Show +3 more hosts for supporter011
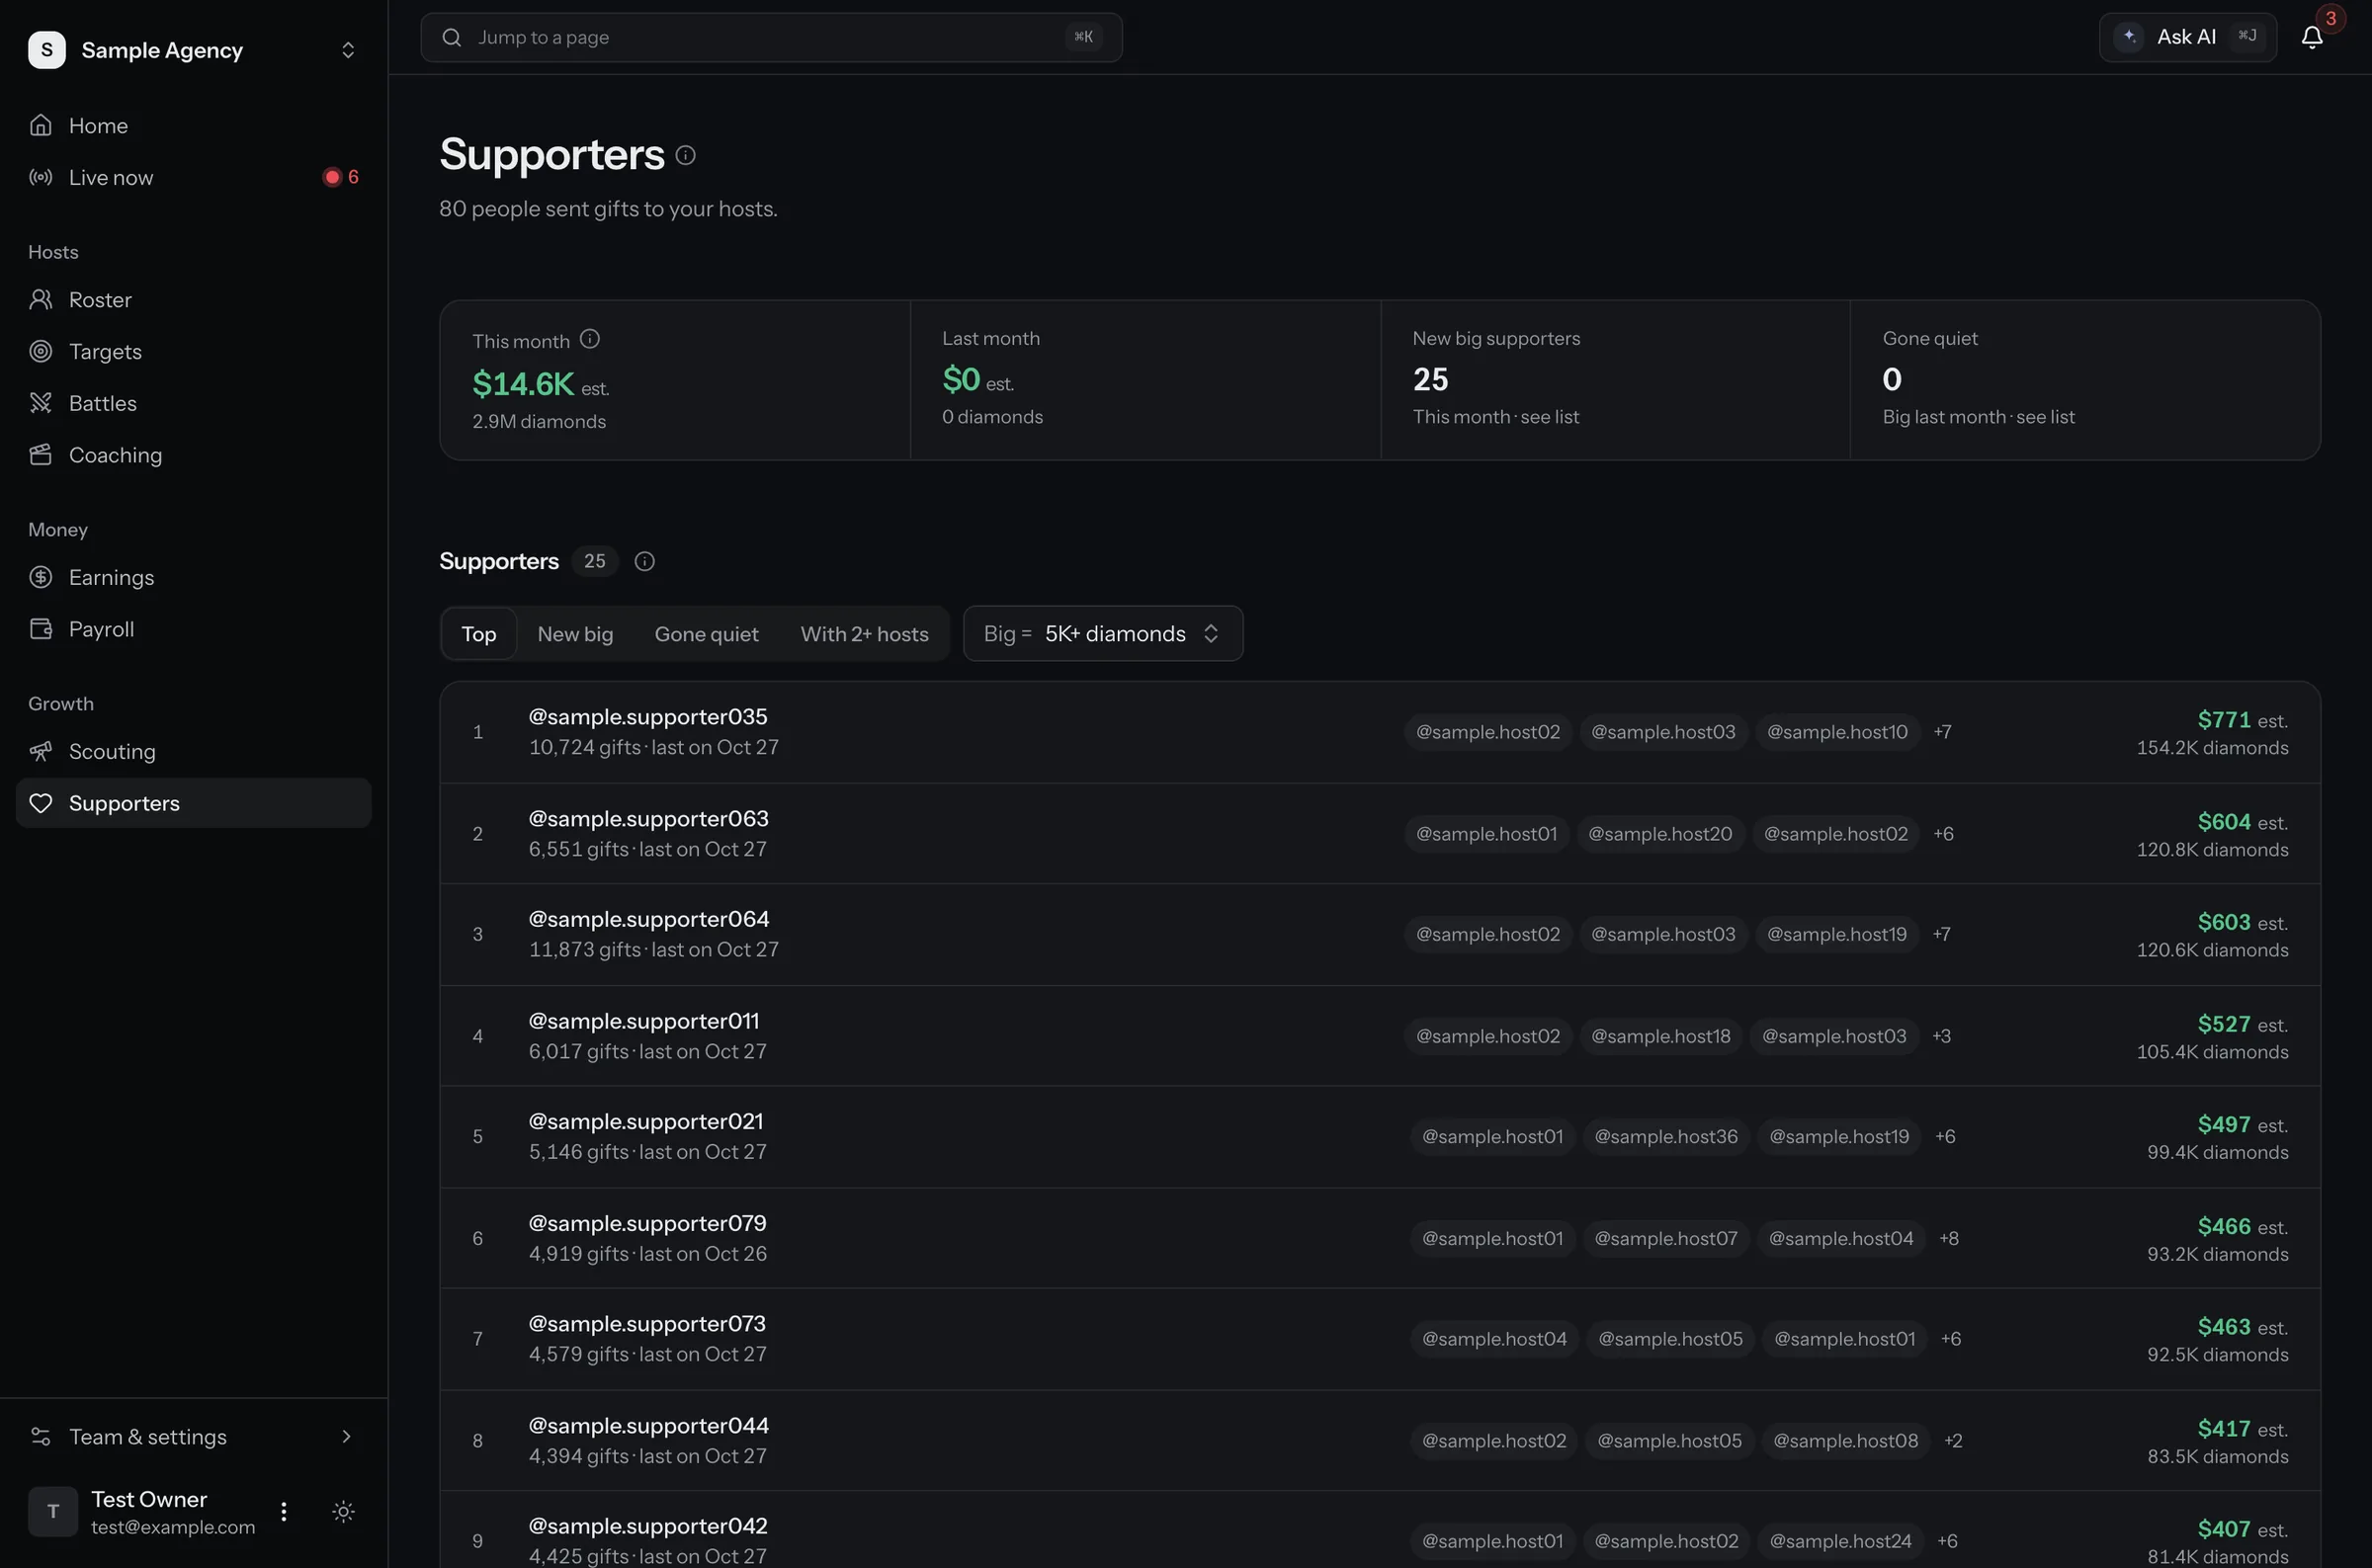Viewport: 2372px width, 1568px height. tap(1941, 1036)
